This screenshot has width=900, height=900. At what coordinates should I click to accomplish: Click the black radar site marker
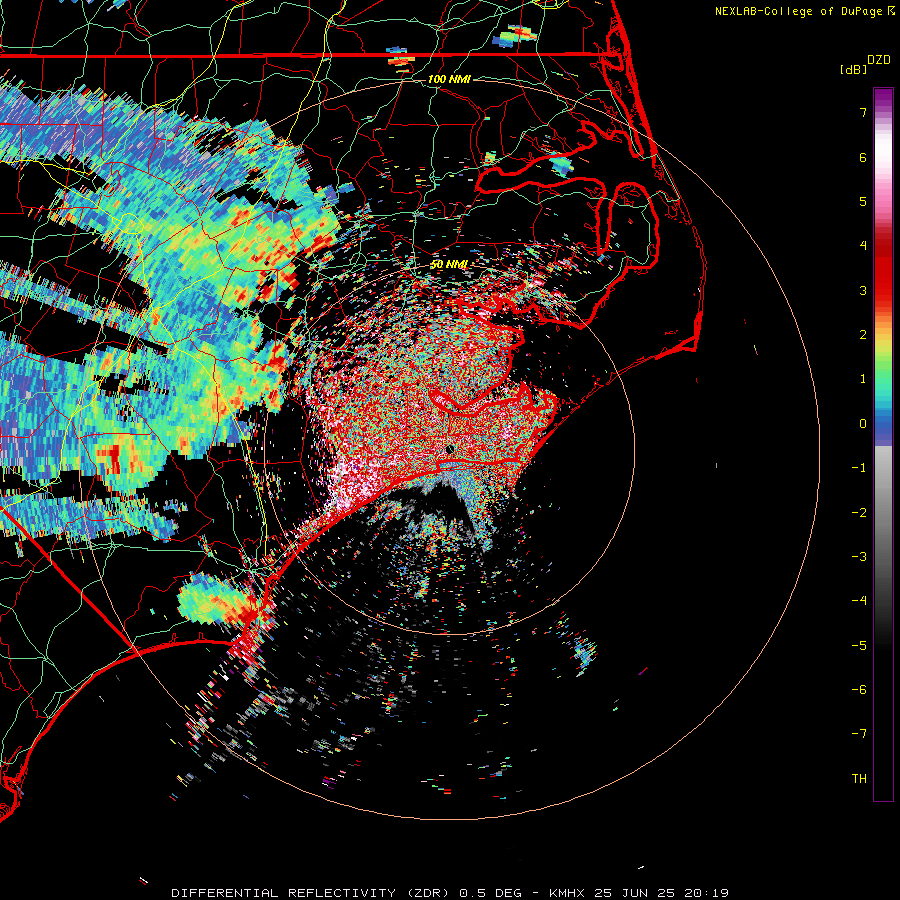coord(450,449)
